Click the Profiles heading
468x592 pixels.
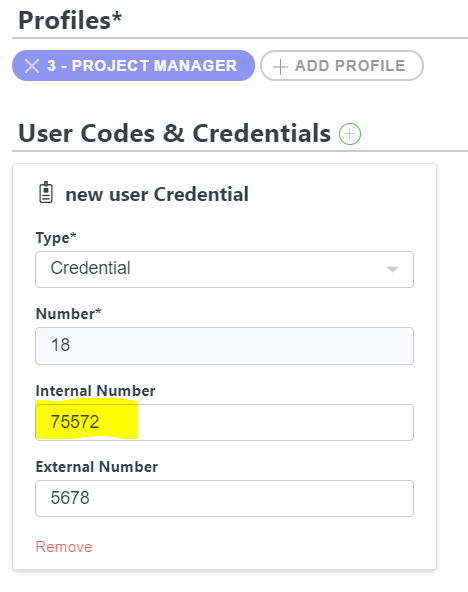[70, 20]
